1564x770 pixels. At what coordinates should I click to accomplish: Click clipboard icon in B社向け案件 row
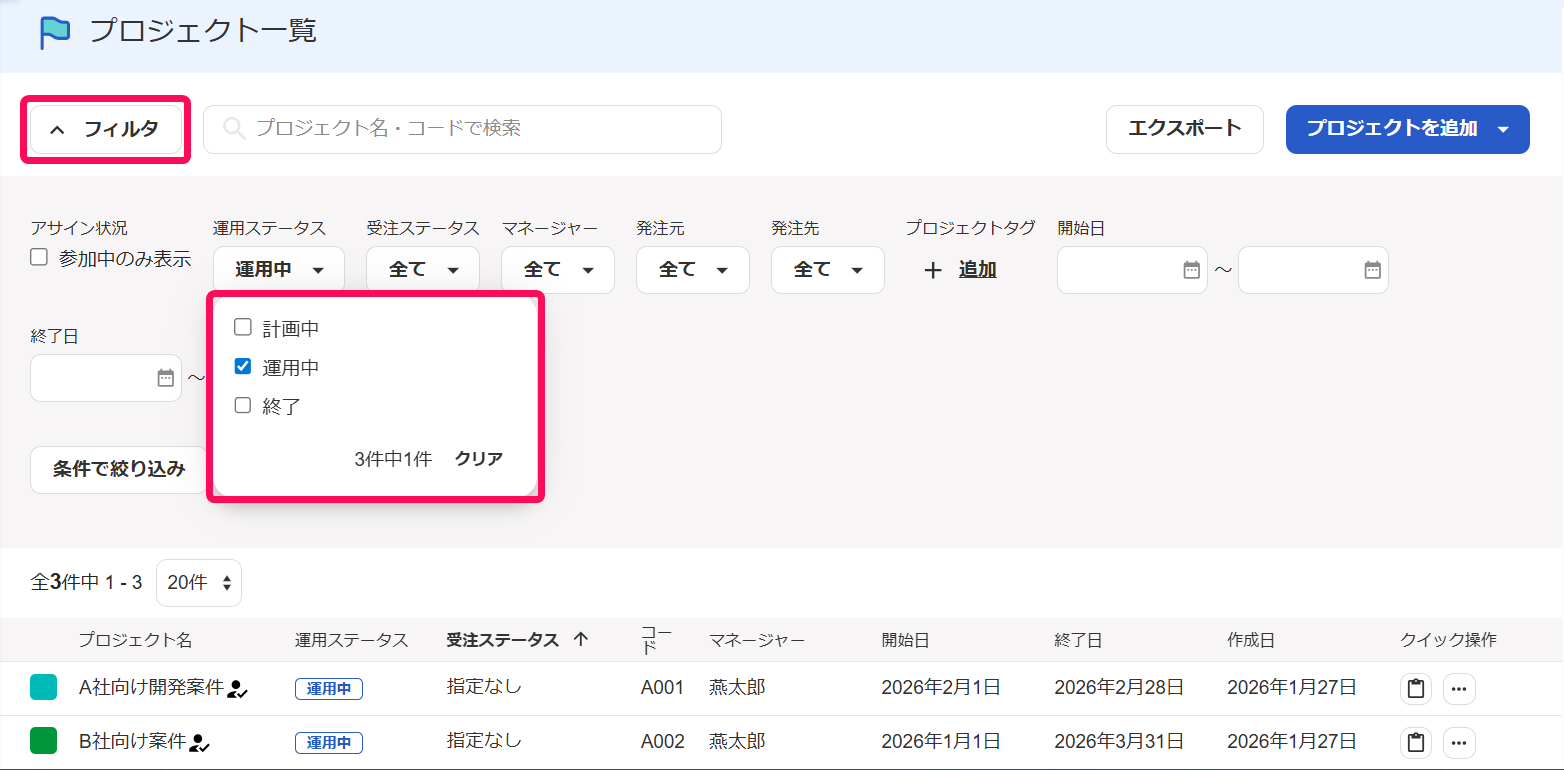tap(1415, 742)
